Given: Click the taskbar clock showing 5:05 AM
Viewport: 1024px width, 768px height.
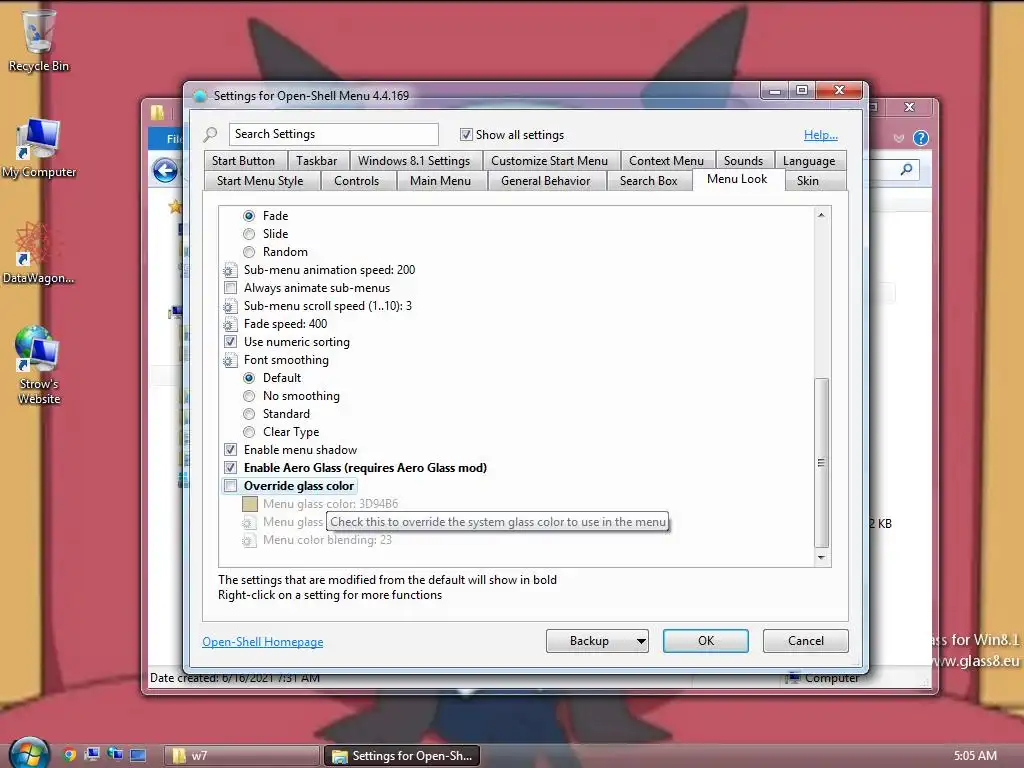Looking at the screenshot, I should coord(975,756).
